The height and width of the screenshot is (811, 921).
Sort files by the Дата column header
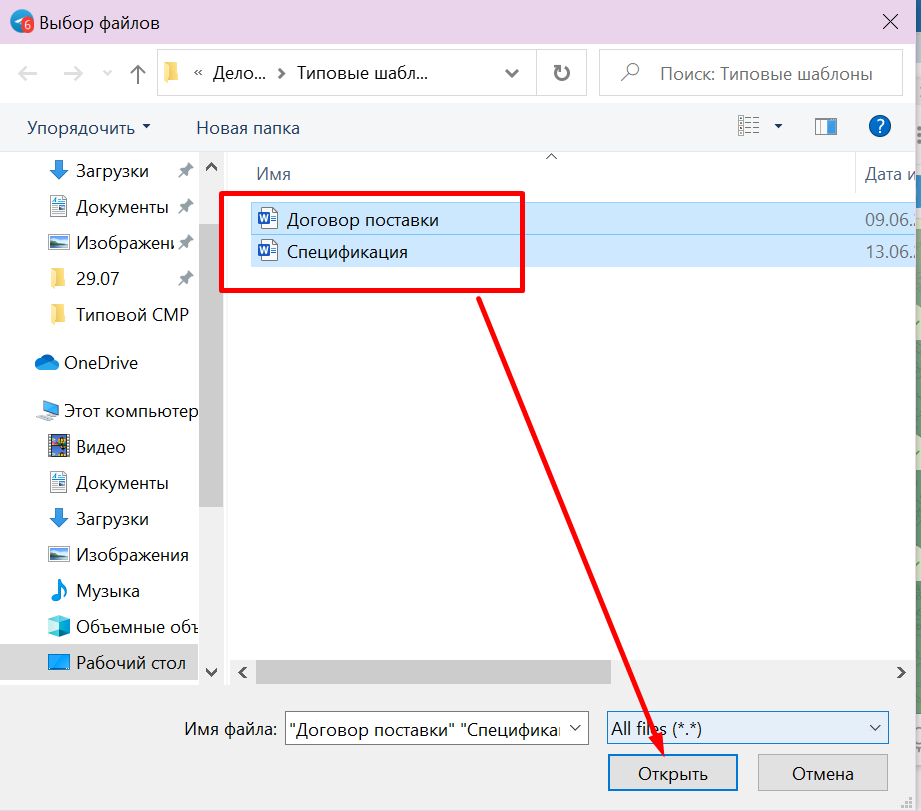888,174
